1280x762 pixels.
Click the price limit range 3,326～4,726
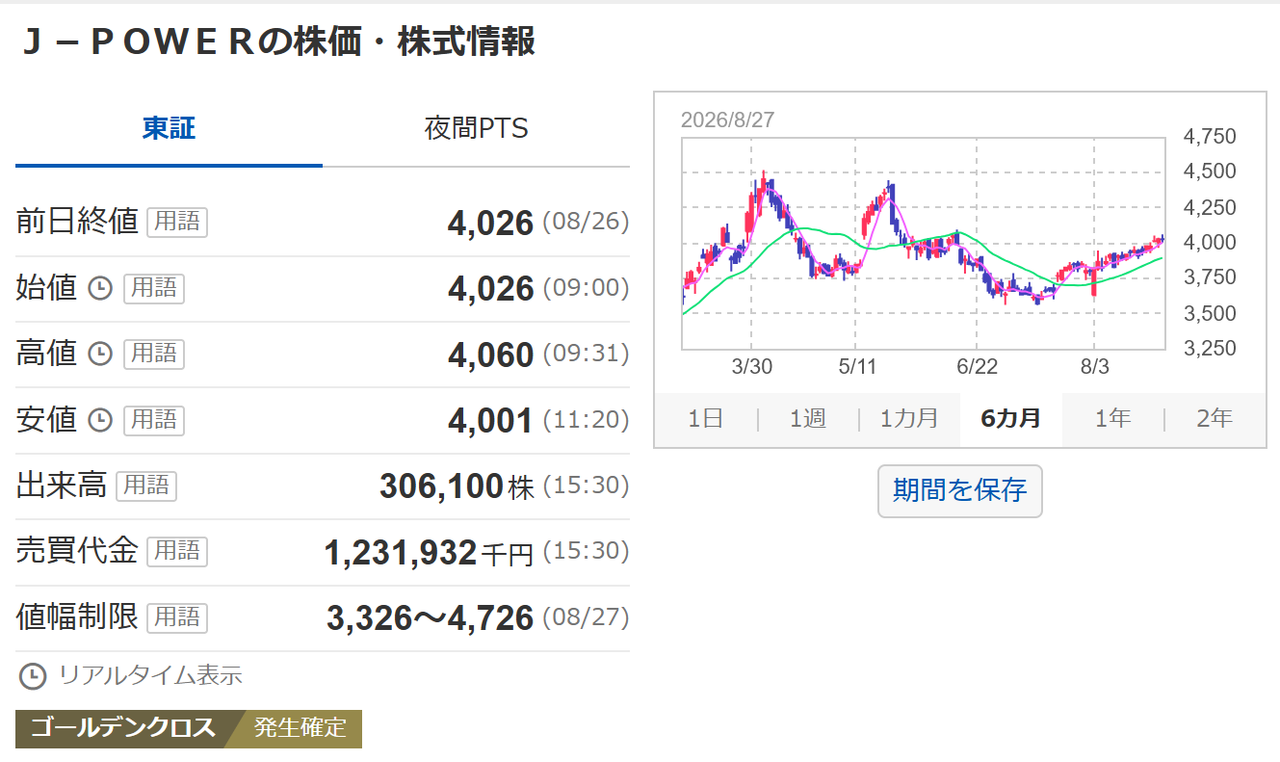click(x=430, y=618)
